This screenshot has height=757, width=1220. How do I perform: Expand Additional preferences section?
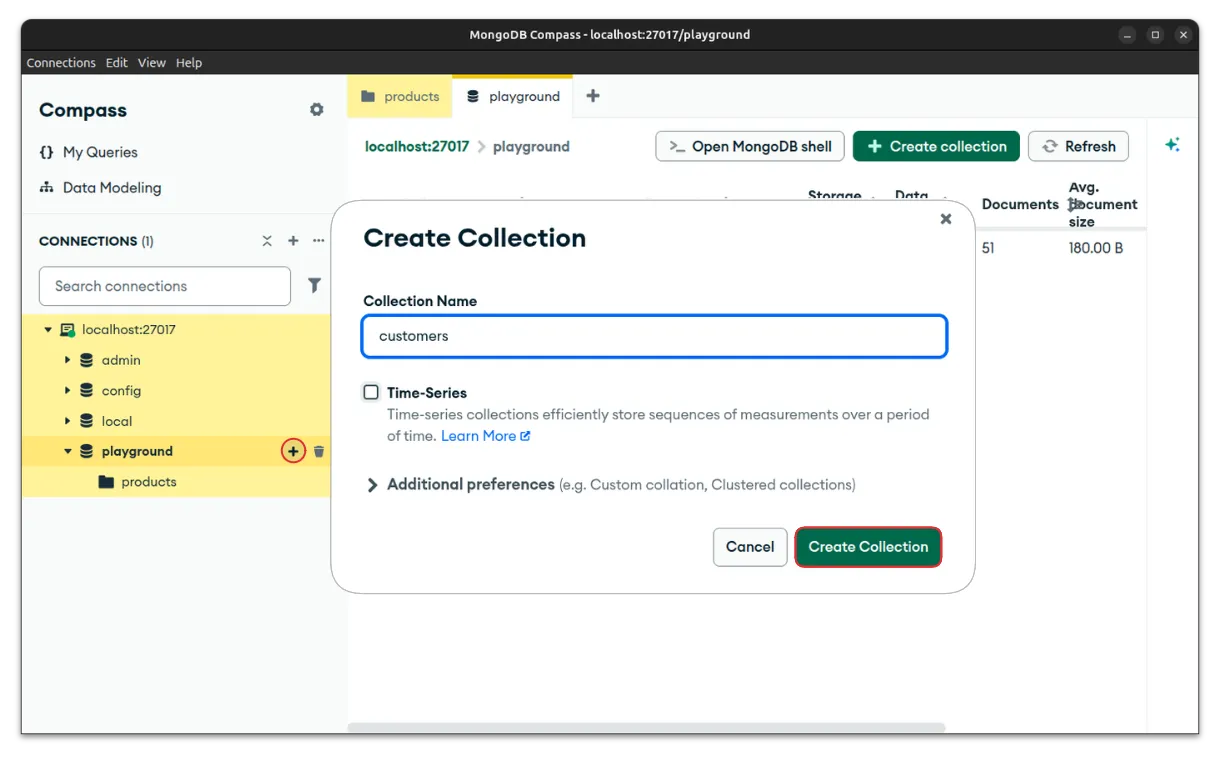tap(372, 485)
